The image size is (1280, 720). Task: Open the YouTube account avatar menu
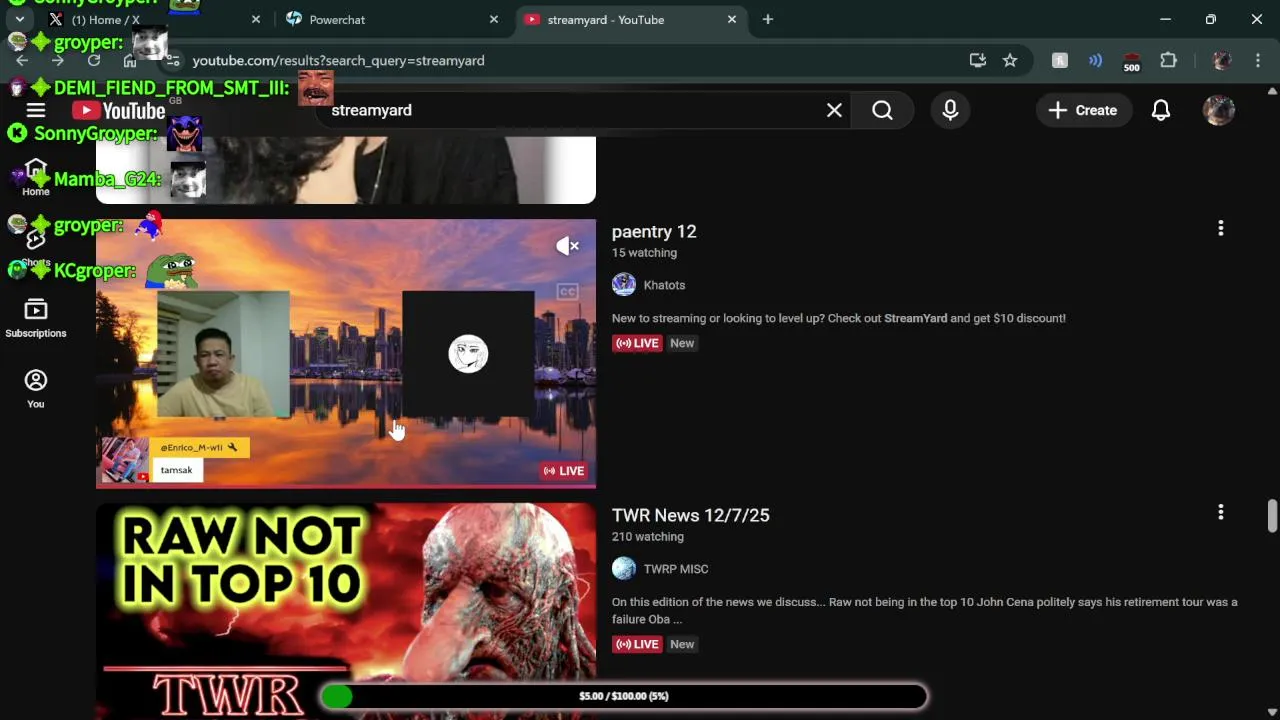(1218, 110)
